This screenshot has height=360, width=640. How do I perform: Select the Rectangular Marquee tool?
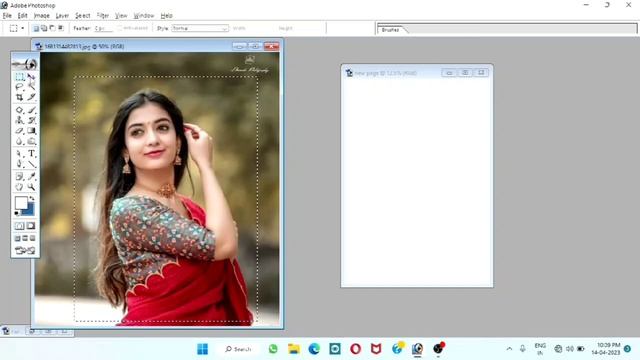click(x=19, y=77)
